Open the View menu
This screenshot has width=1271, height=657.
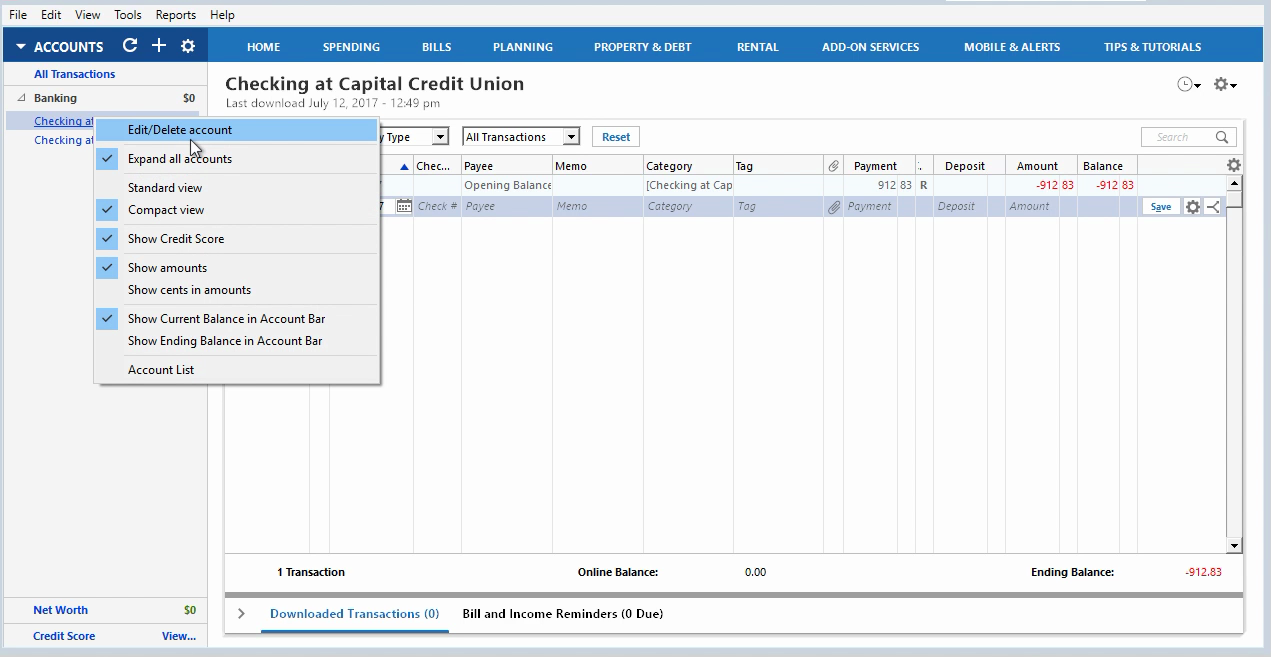click(x=88, y=15)
